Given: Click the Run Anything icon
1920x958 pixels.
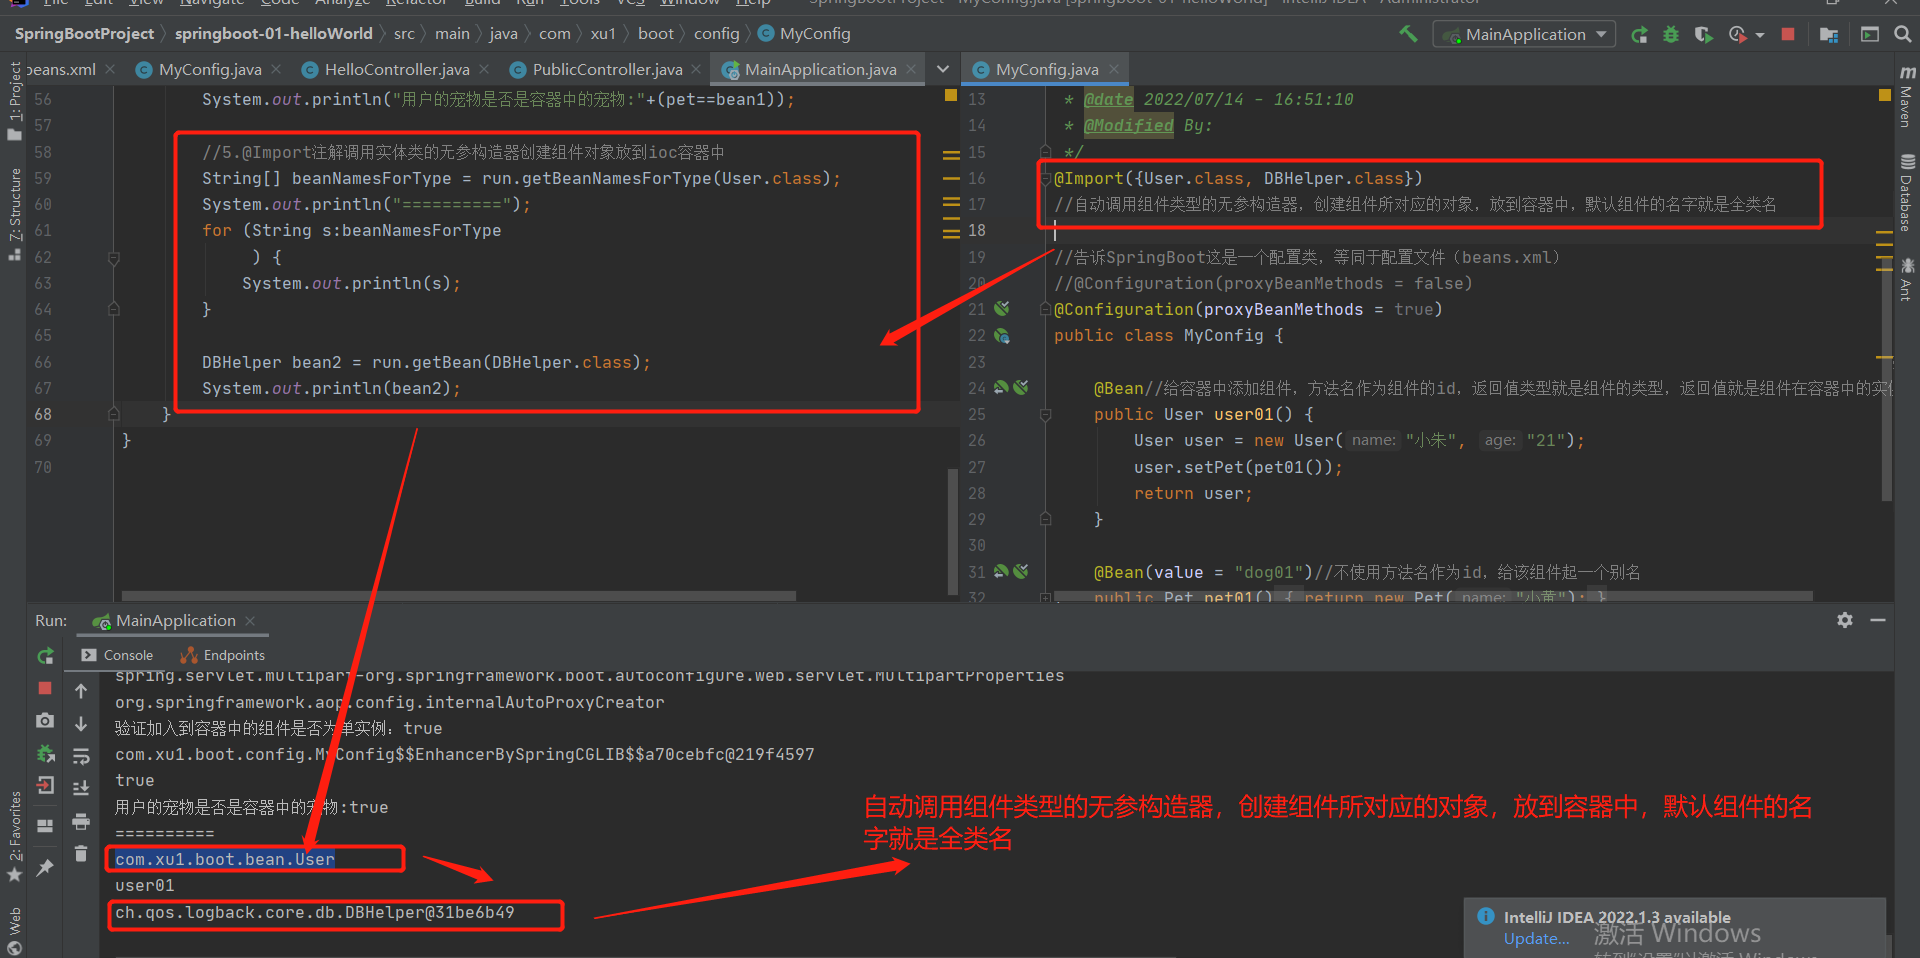Looking at the screenshot, I should (1870, 34).
